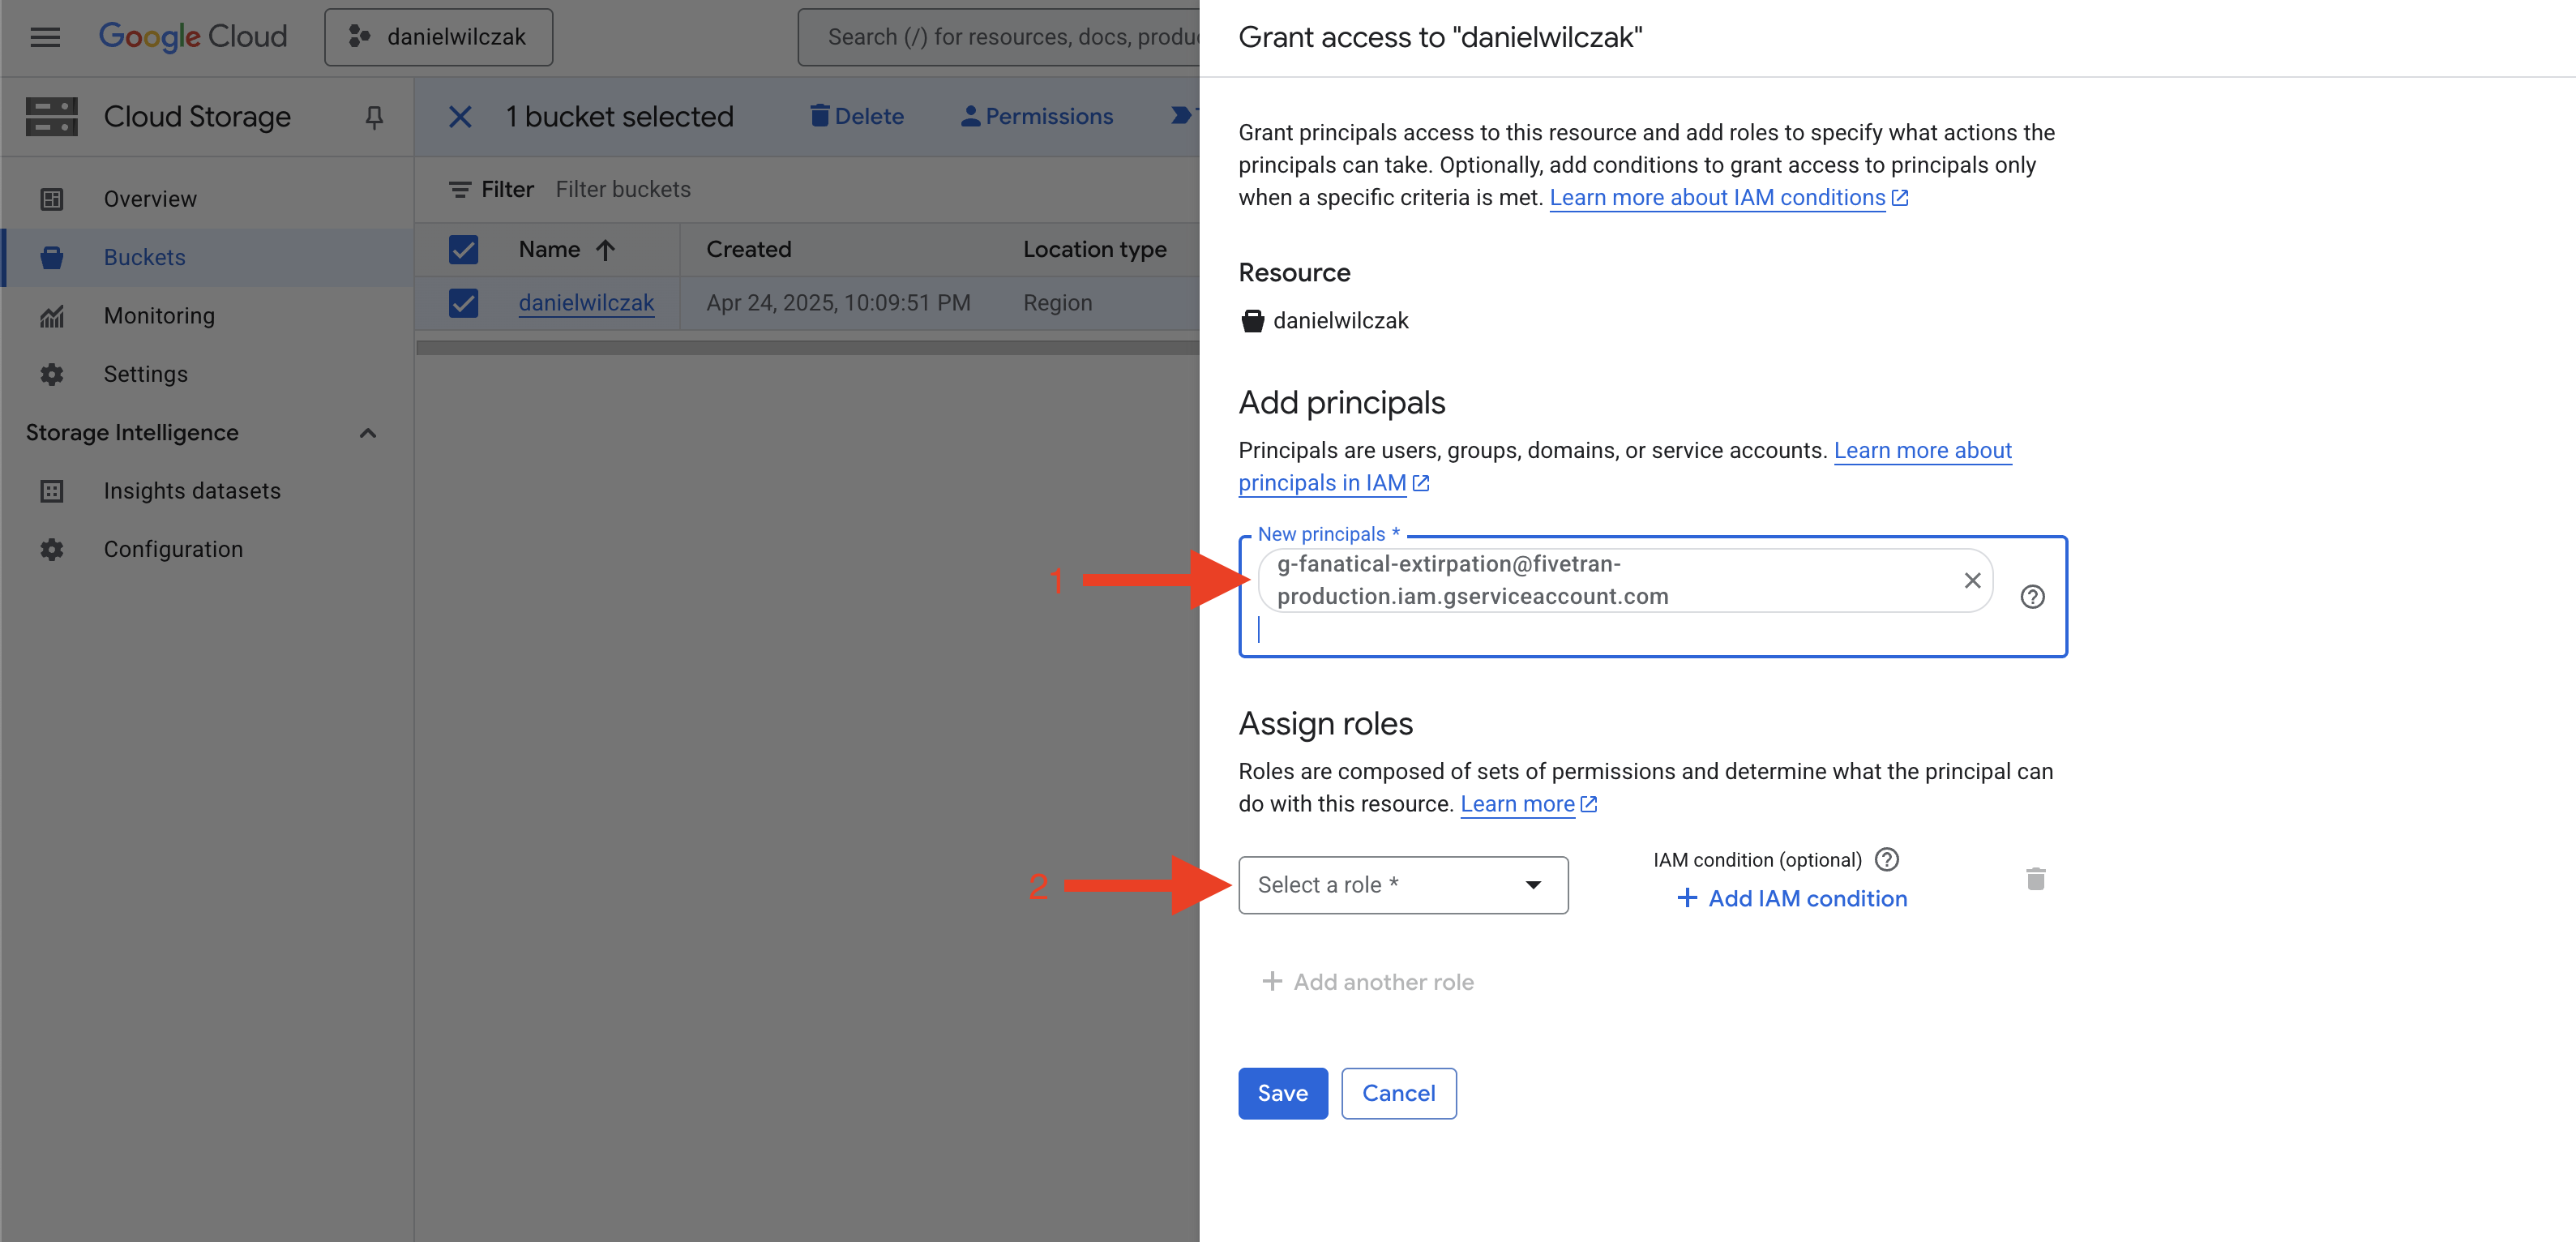Open the Settings sidebar item
The height and width of the screenshot is (1242, 2576).
click(207, 374)
